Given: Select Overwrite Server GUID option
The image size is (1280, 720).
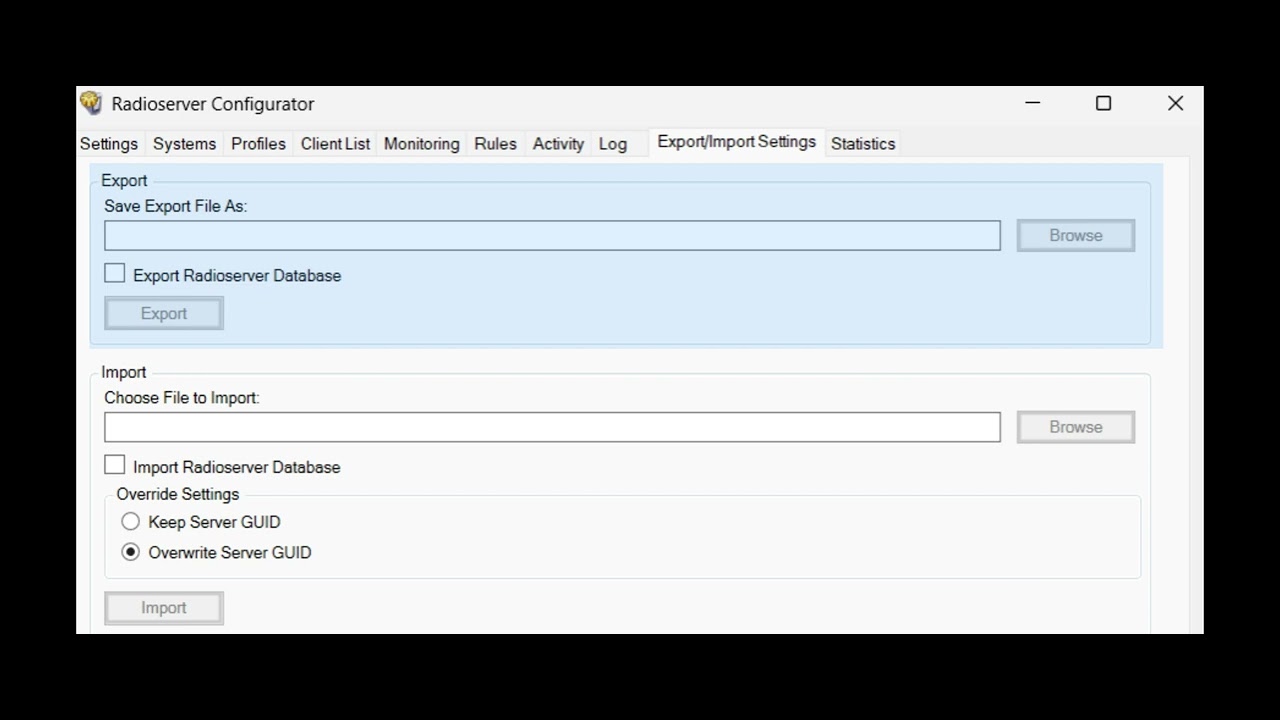Looking at the screenshot, I should pos(131,552).
